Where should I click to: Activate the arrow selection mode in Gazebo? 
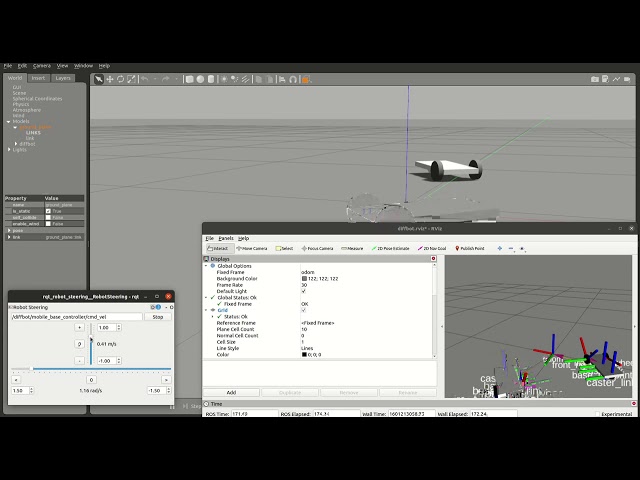tap(99, 79)
